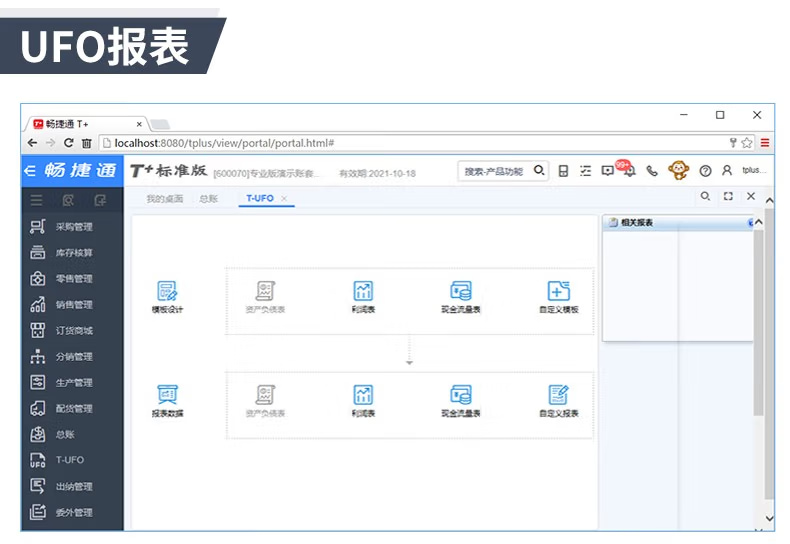Click the phone support icon
The width and height of the screenshot is (790, 544).
click(652, 171)
